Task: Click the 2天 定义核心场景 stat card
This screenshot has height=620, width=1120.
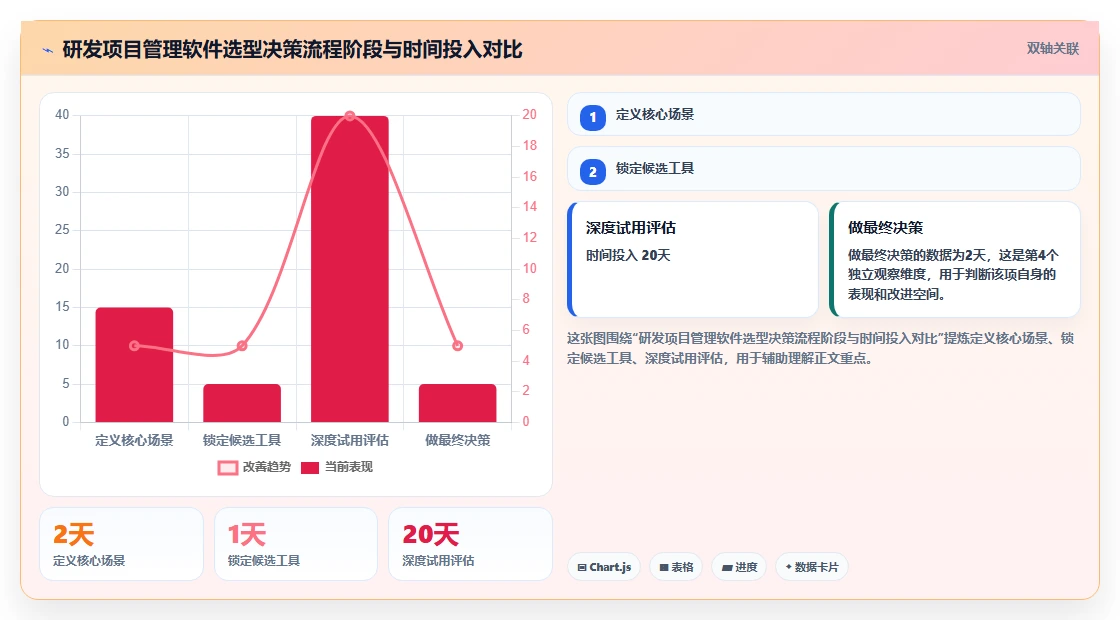Action: point(121,544)
